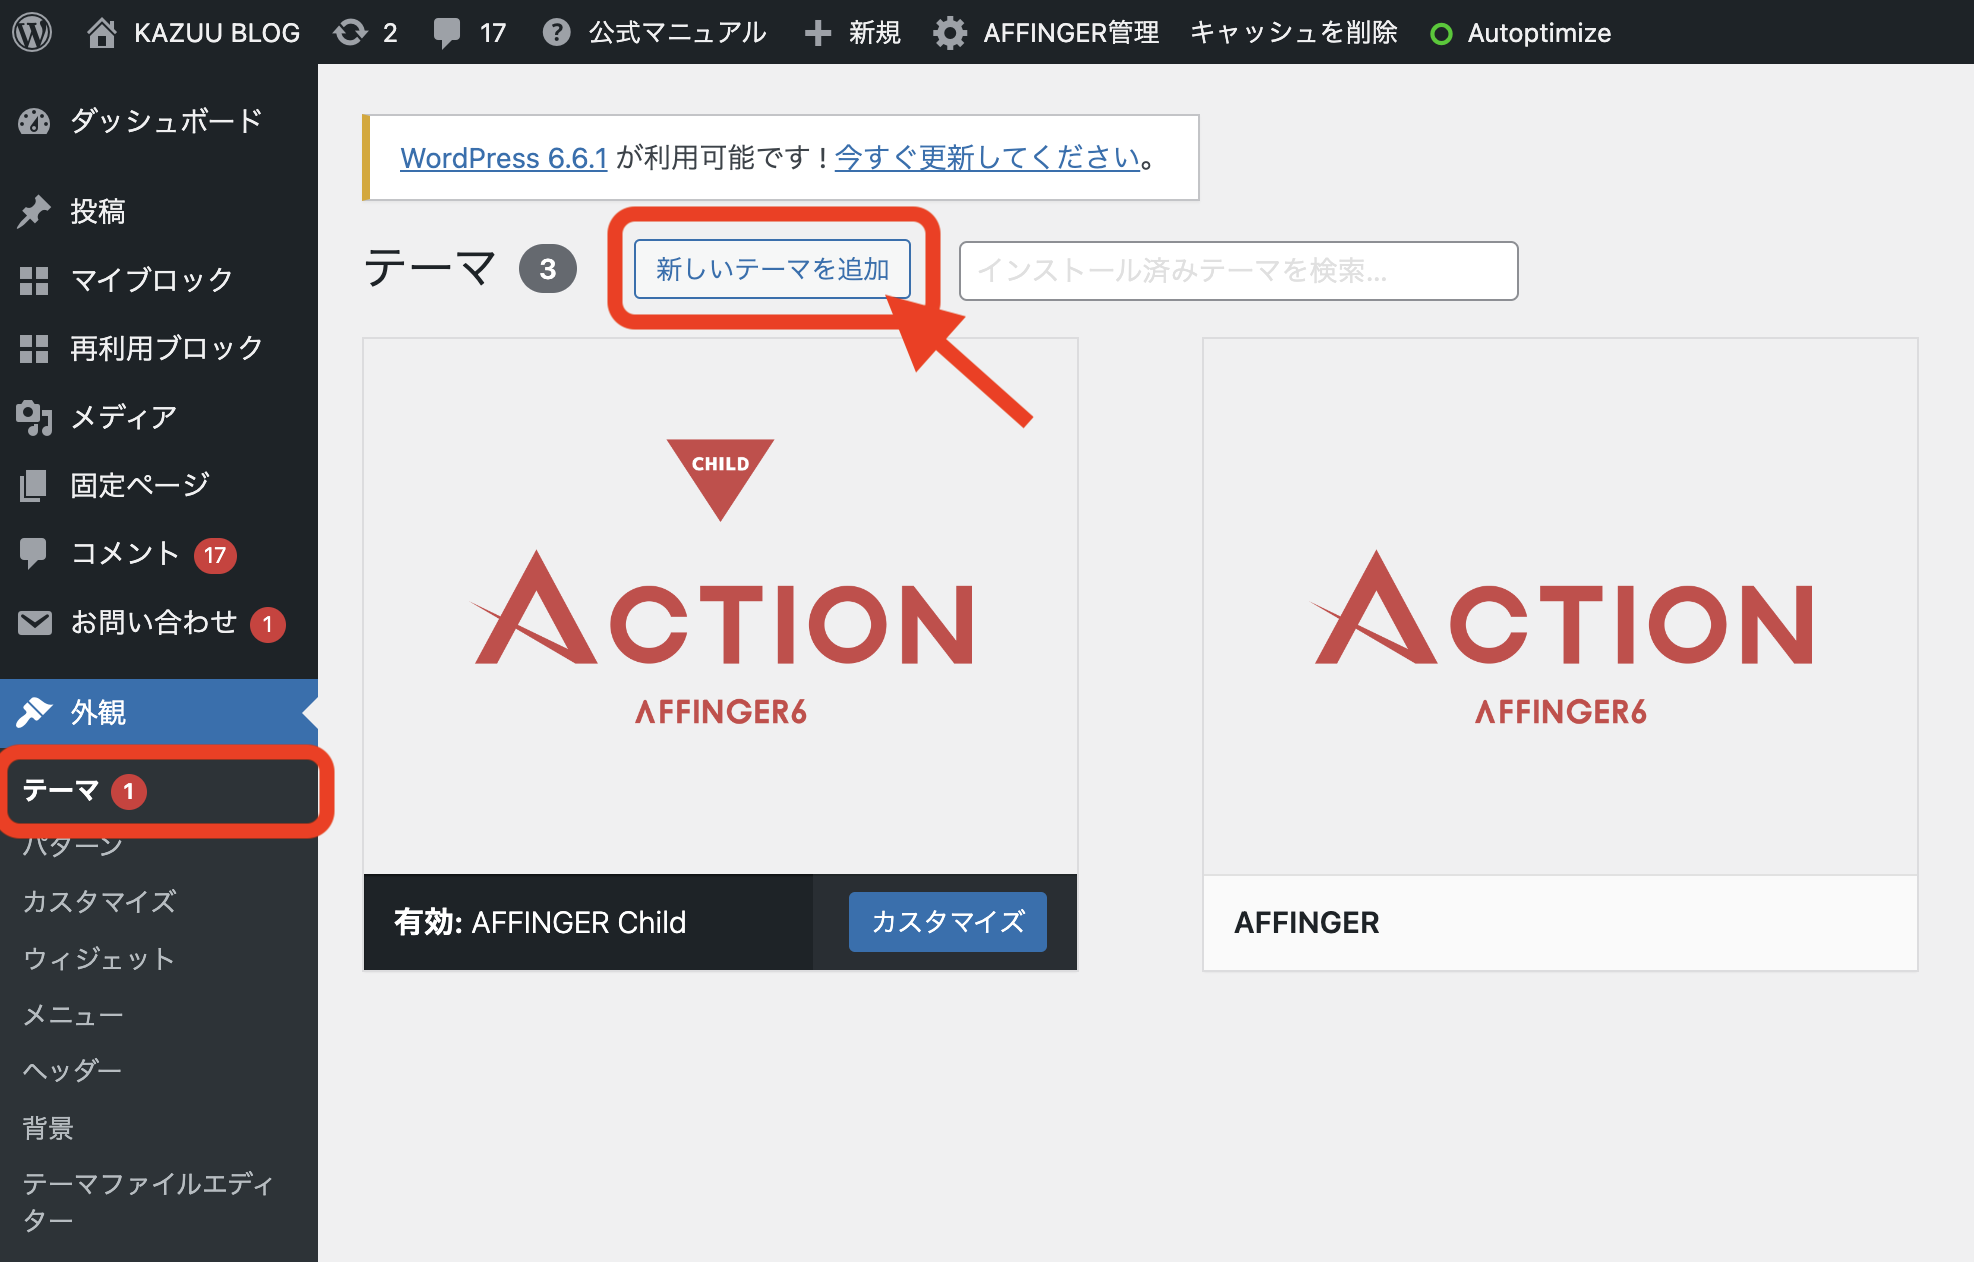The width and height of the screenshot is (1974, 1262).
Task: Click the grid icon for 再利用ブロック
Action: (x=34, y=348)
